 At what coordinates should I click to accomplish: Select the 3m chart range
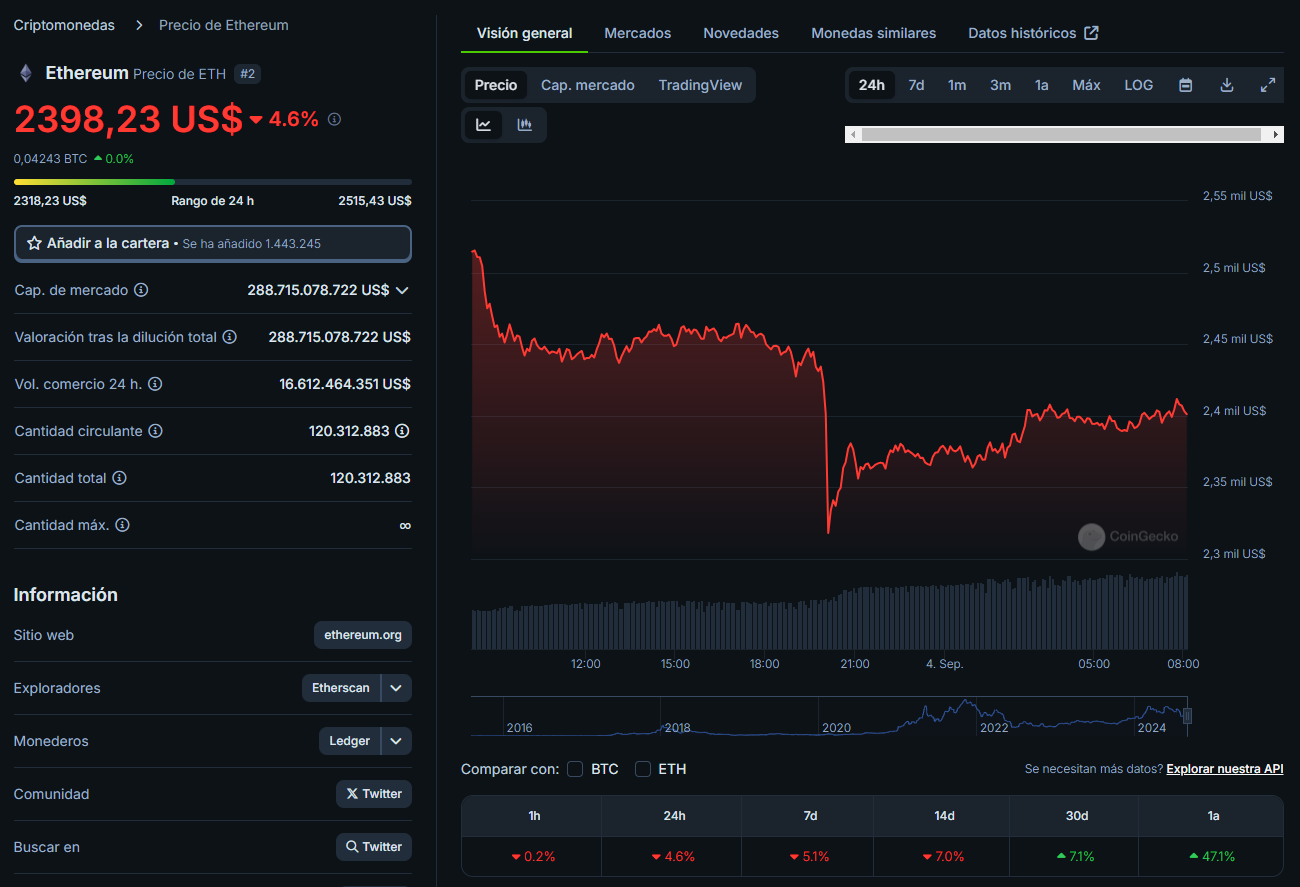tap(1000, 85)
